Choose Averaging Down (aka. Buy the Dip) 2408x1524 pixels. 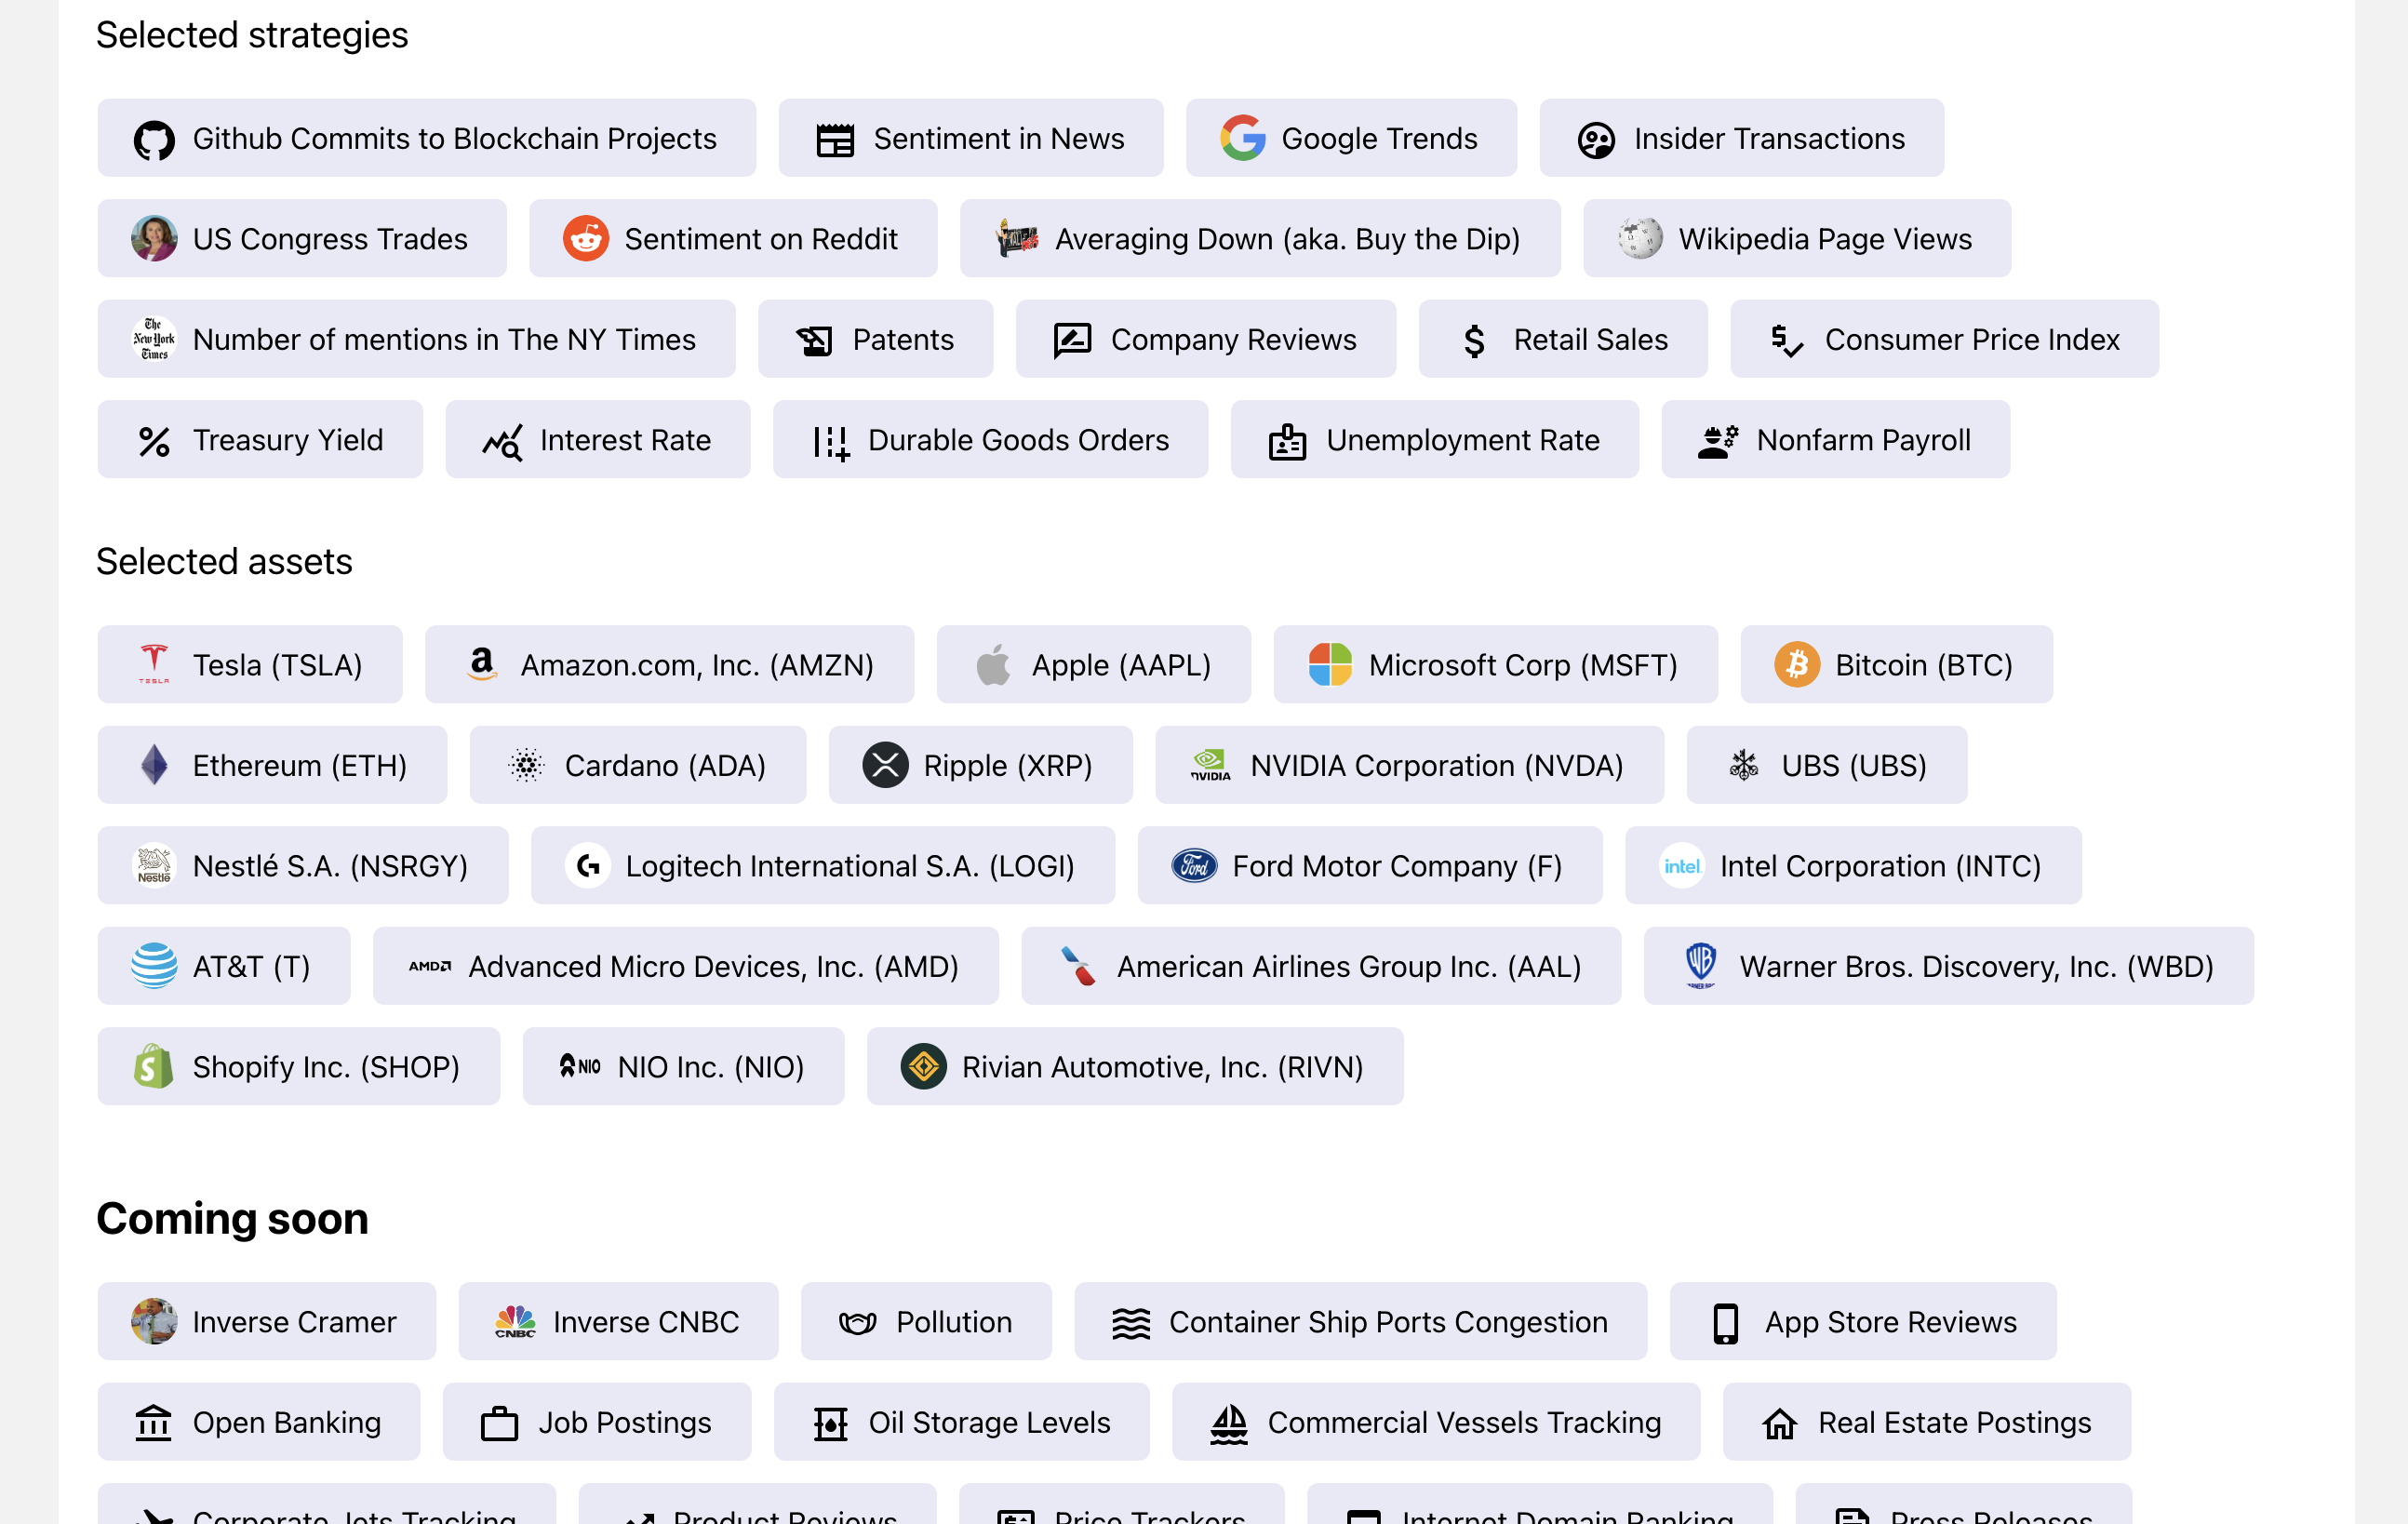point(1260,239)
